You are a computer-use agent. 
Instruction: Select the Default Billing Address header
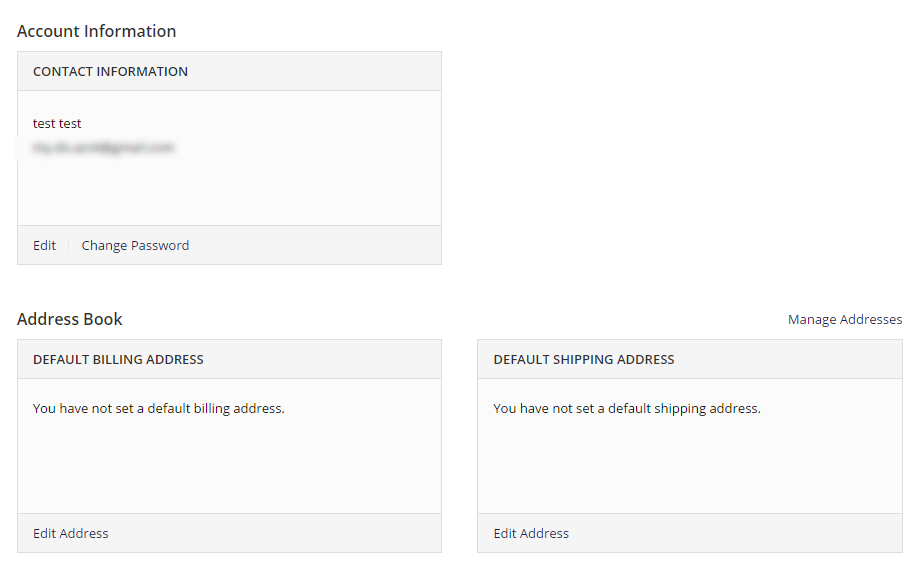click(118, 360)
